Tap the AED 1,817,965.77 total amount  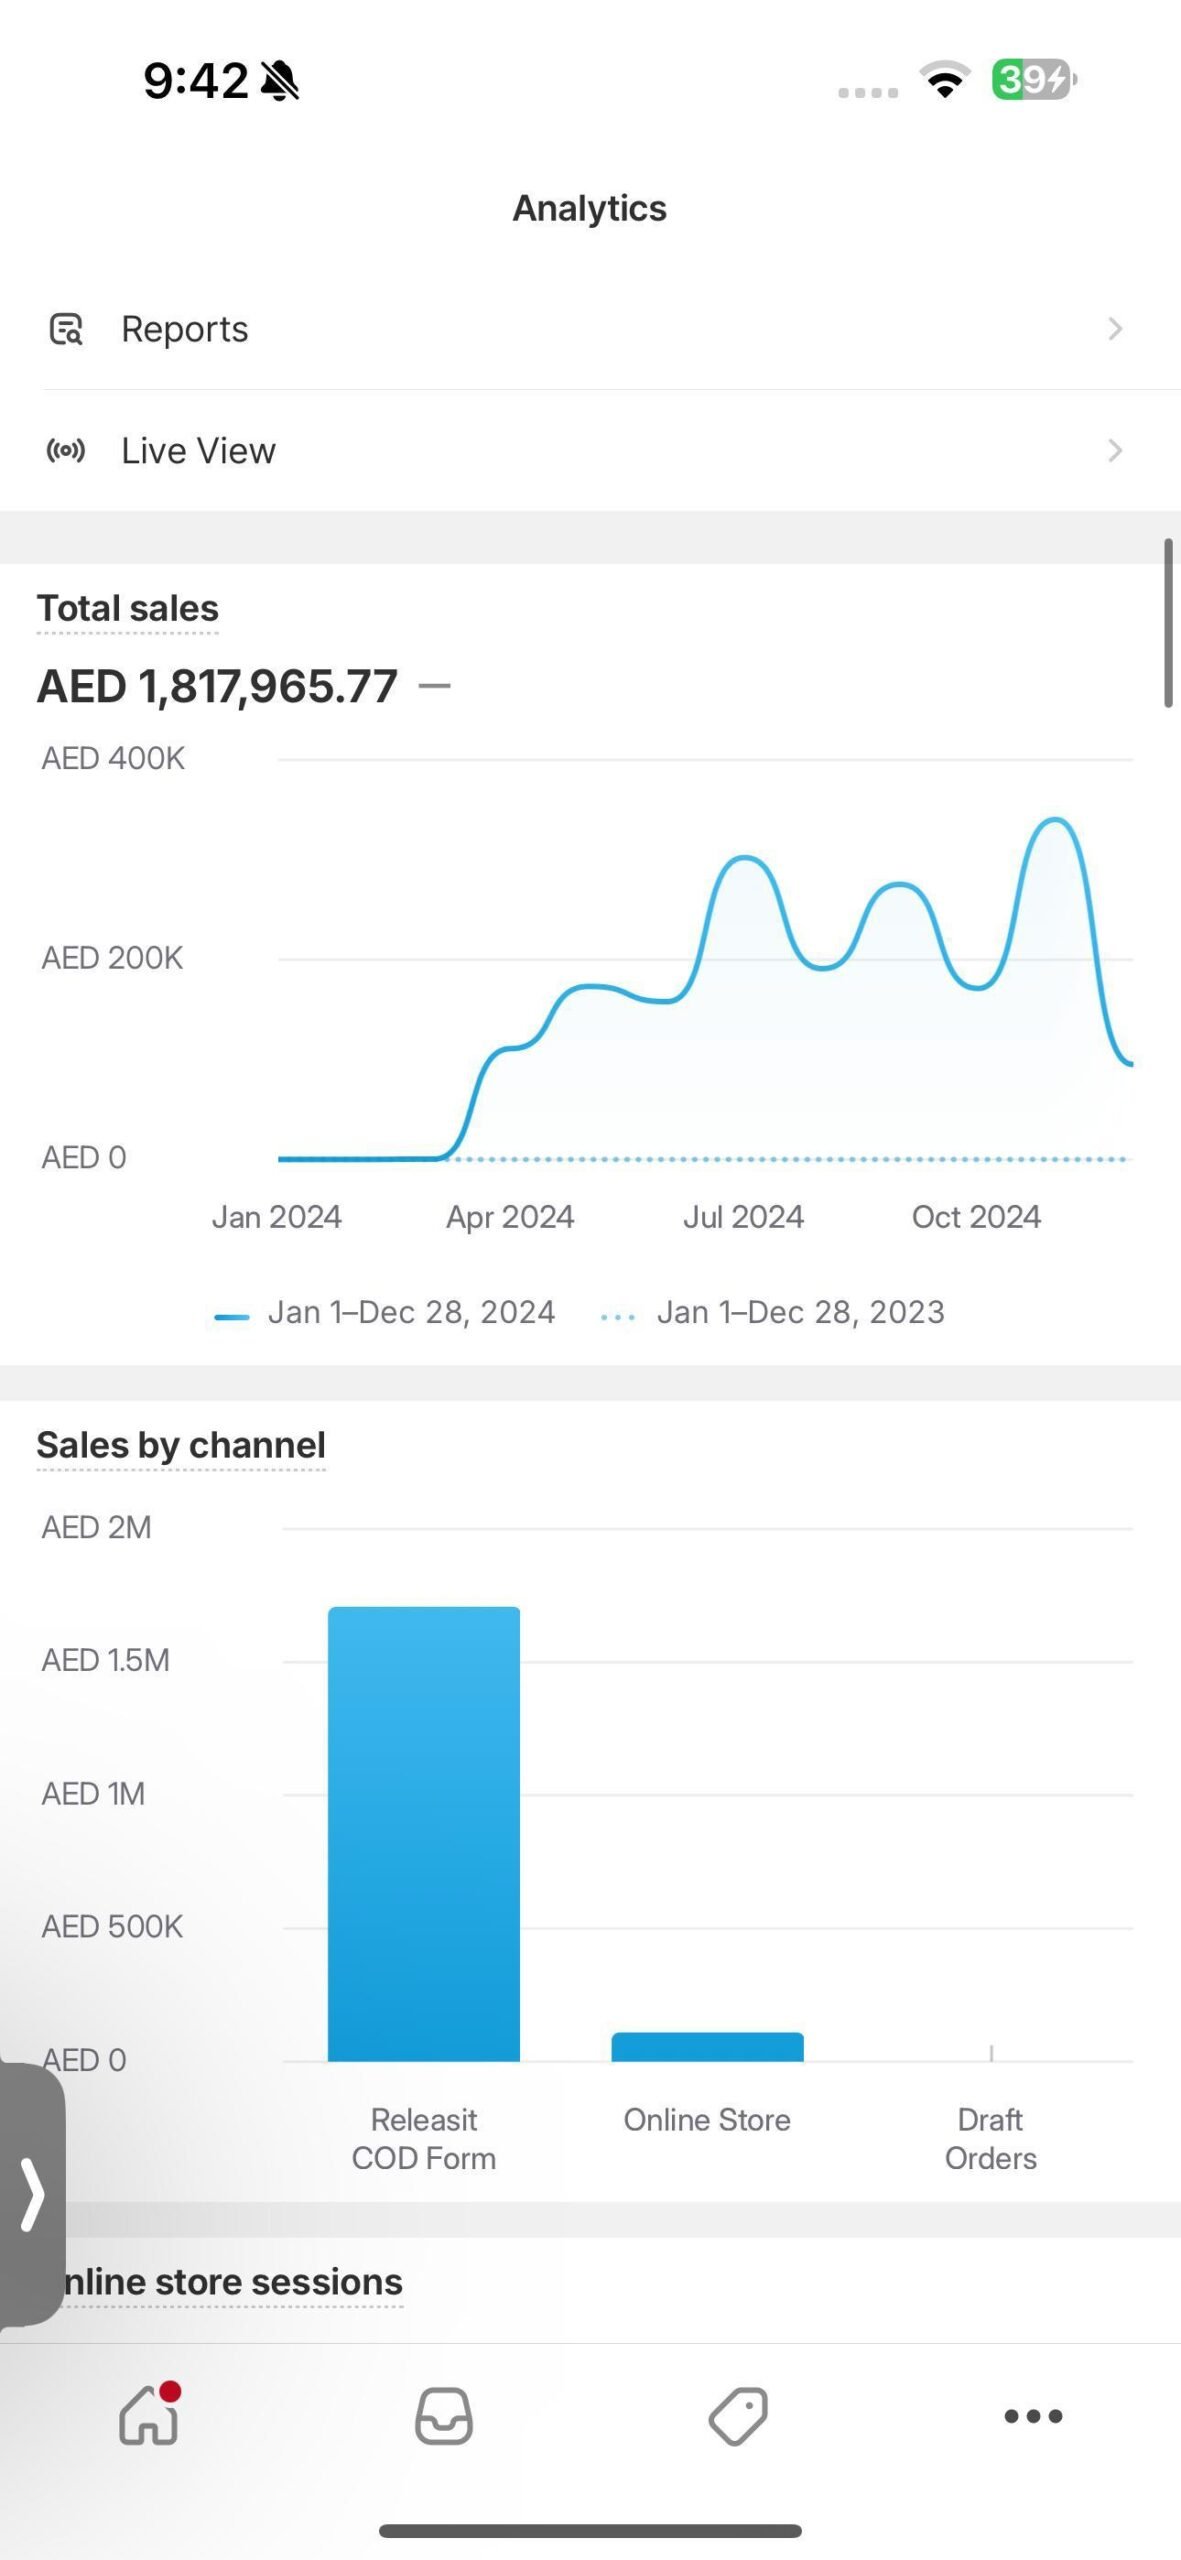pyautogui.click(x=217, y=686)
